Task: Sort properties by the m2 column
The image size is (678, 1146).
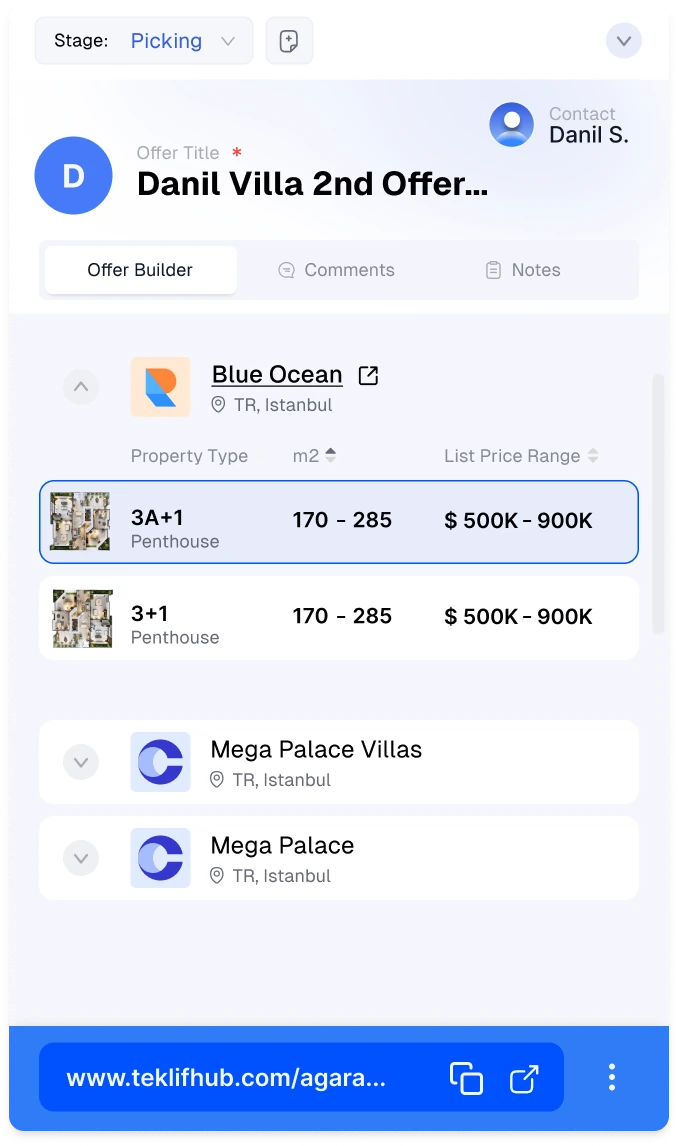Action: pos(333,455)
